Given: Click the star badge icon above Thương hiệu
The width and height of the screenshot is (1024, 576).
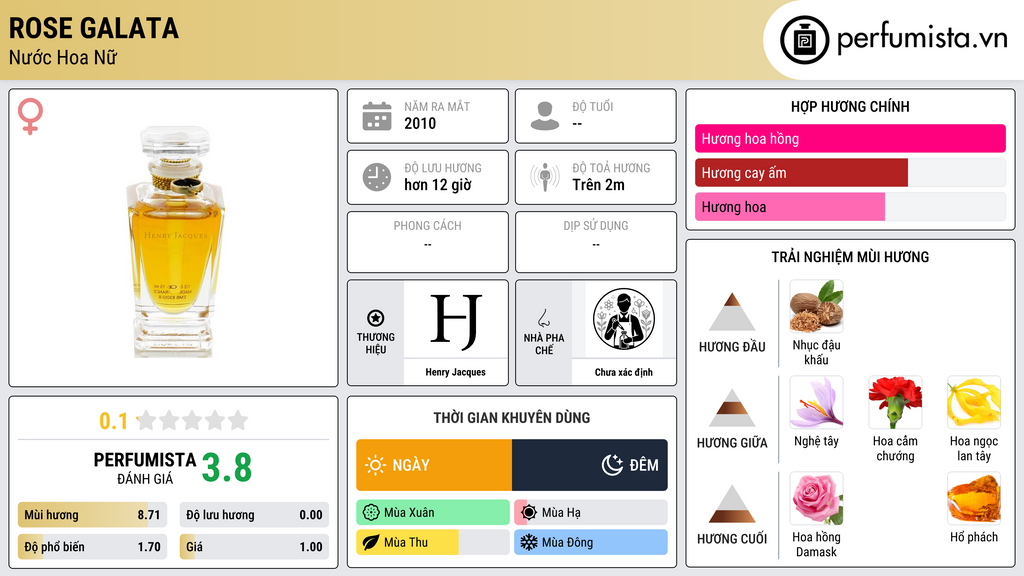Looking at the screenshot, I should coord(376,318).
